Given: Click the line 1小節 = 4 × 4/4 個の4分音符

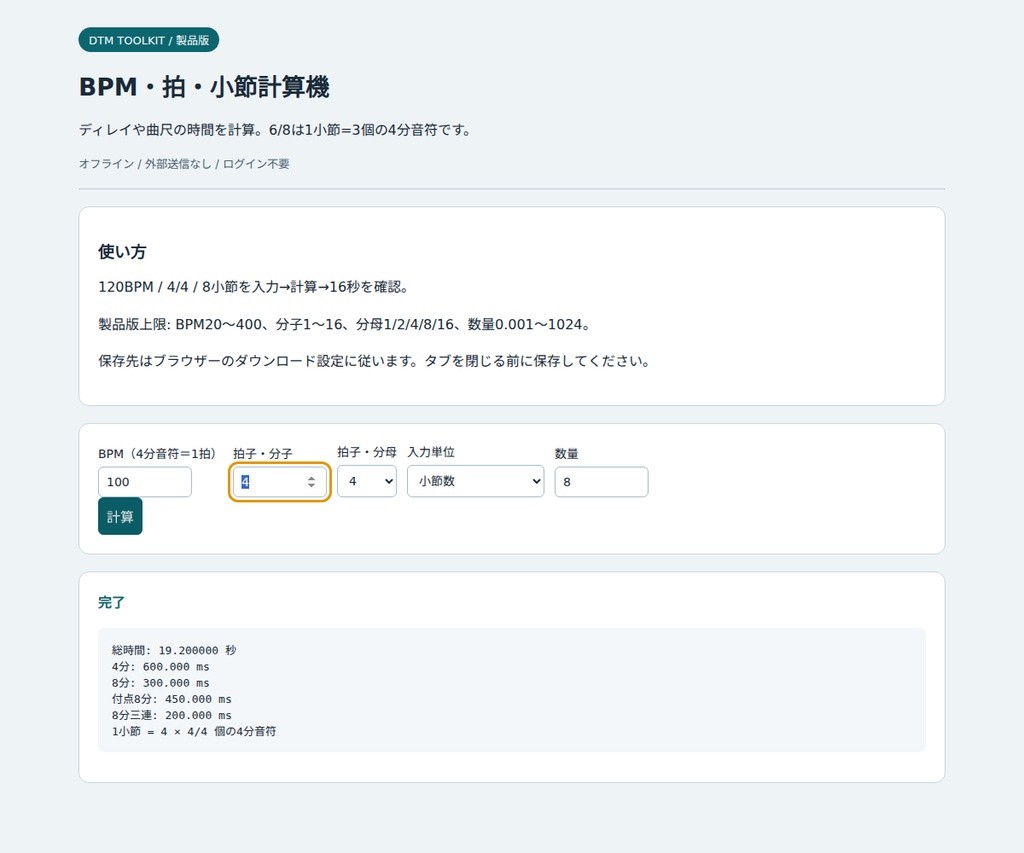Looking at the screenshot, I should click(x=194, y=732).
